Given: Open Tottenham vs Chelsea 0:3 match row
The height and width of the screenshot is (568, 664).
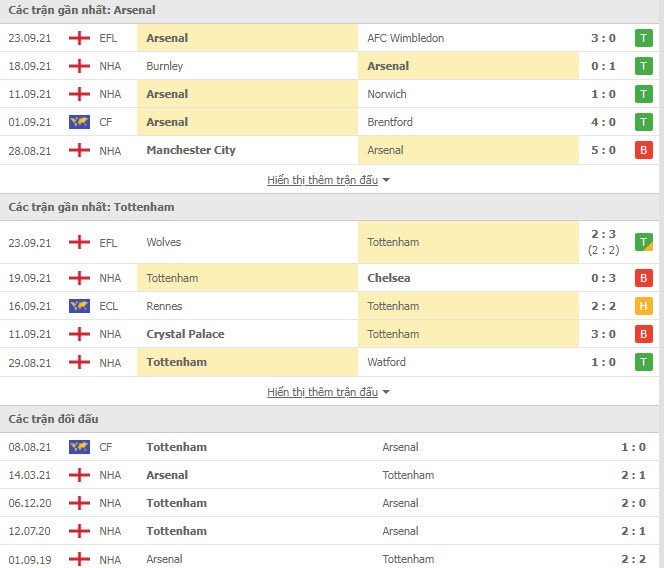Looking at the screenshot, I should tap(329, 278).
